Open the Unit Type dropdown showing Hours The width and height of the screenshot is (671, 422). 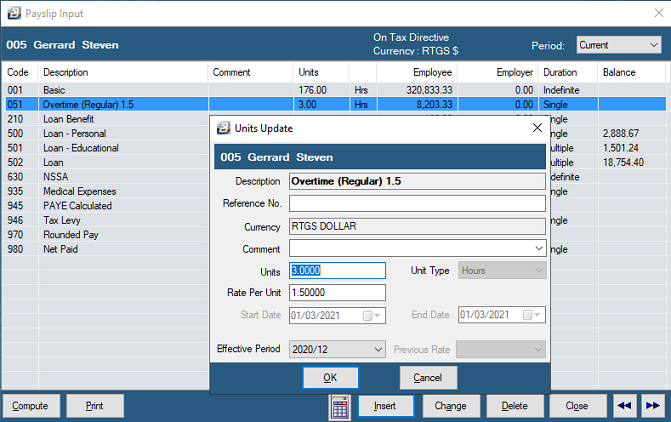[x=502, y=270]
